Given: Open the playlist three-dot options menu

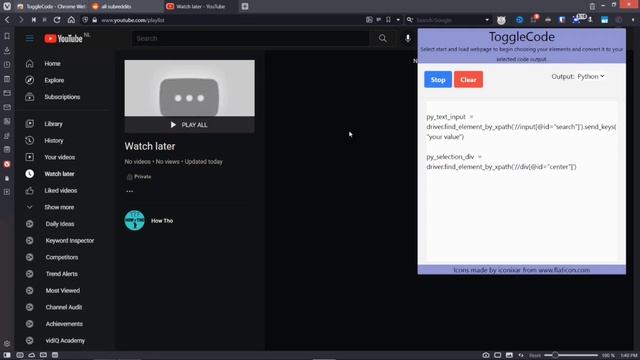Looking at the screenshot, I should click(x=129, y=191).
